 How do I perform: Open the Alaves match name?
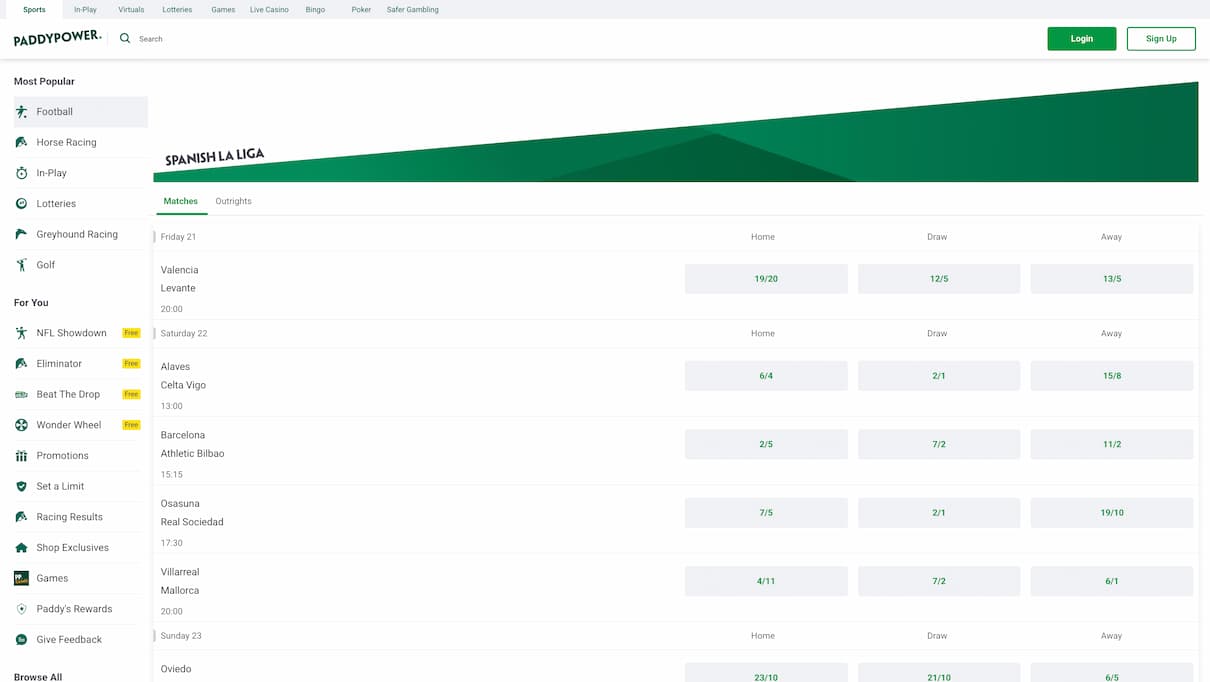pos(175,367)
